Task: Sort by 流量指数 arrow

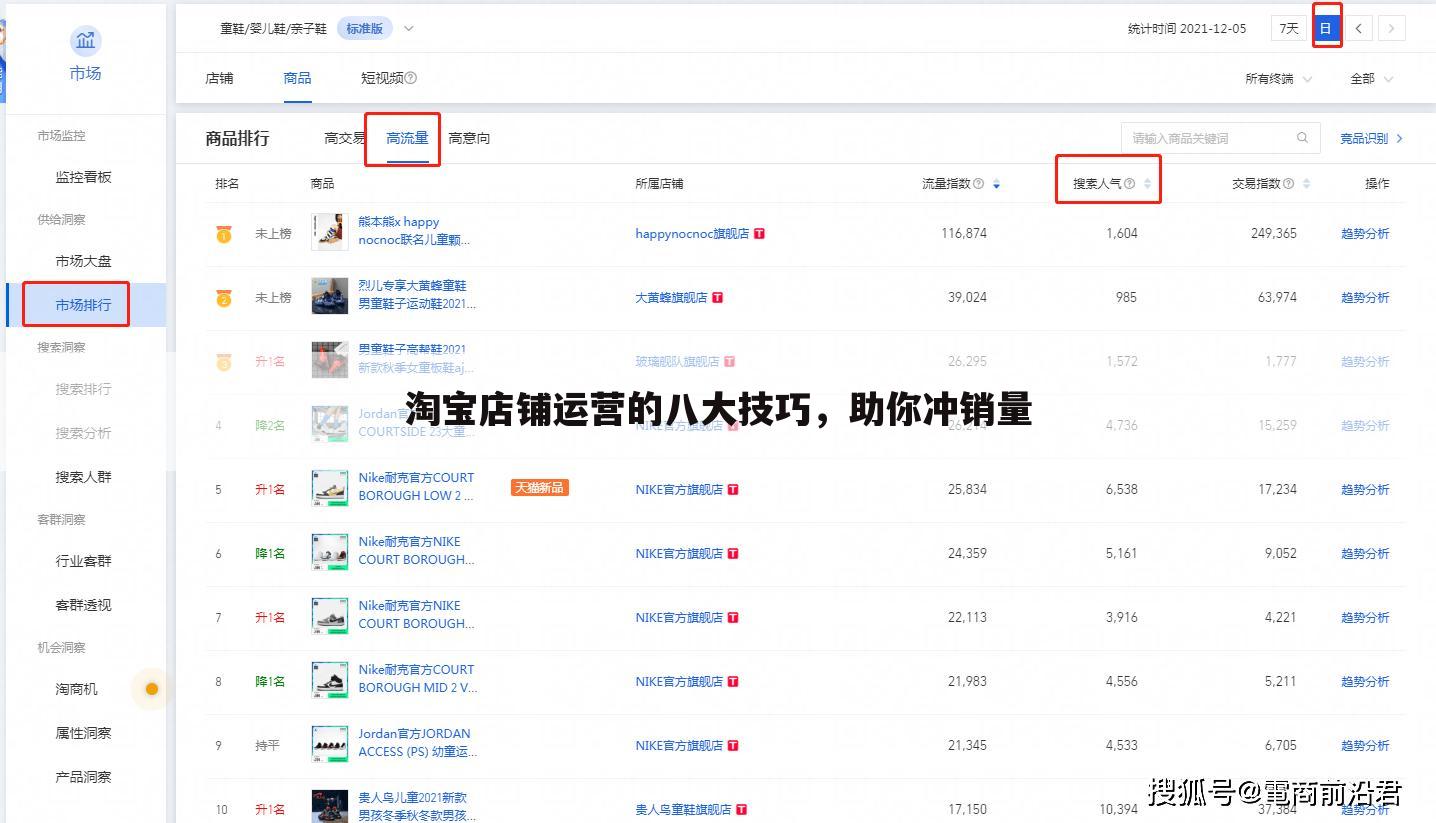Action: pos(996,184)
